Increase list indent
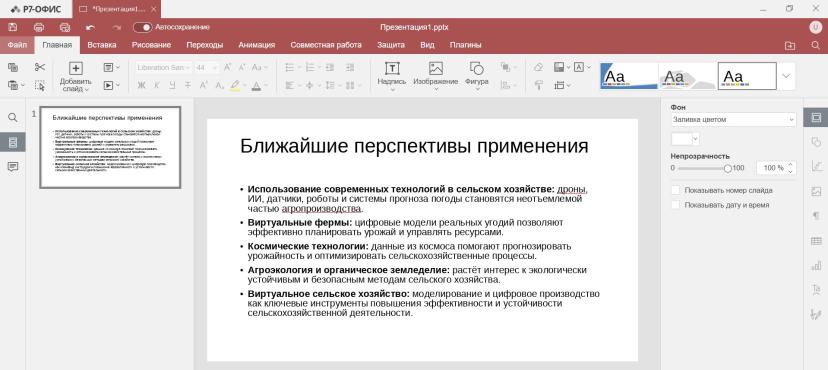Screen dimensions: 828x370 pyautogui.click(x=350, y=67)
